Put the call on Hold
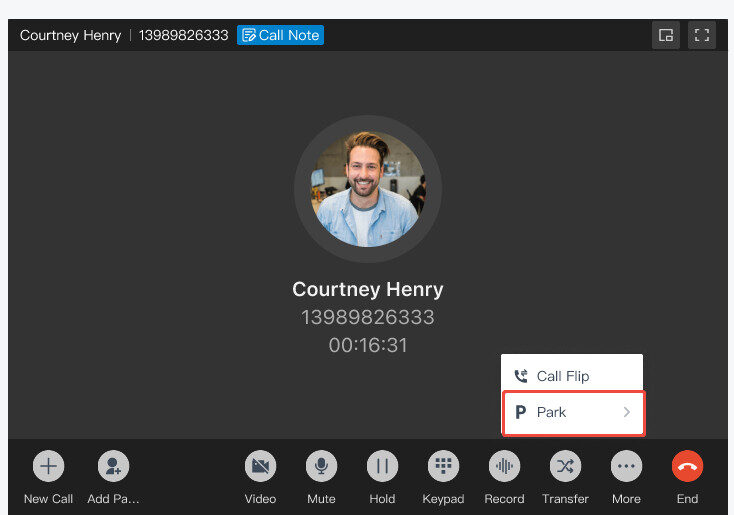 click(x=382, y=466)
